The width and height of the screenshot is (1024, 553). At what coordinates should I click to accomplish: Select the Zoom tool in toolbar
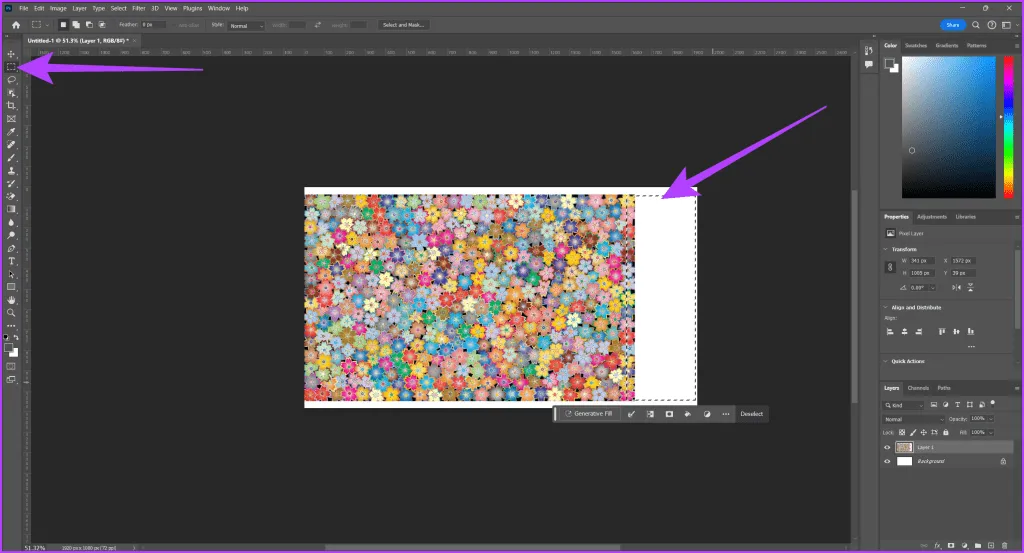(12, 313)
